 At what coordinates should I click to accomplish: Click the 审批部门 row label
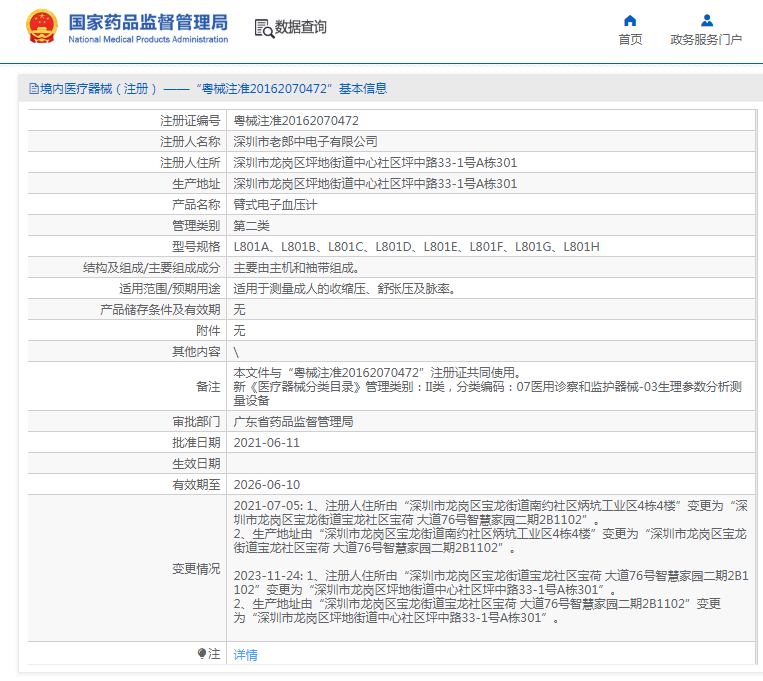[196, 422]
